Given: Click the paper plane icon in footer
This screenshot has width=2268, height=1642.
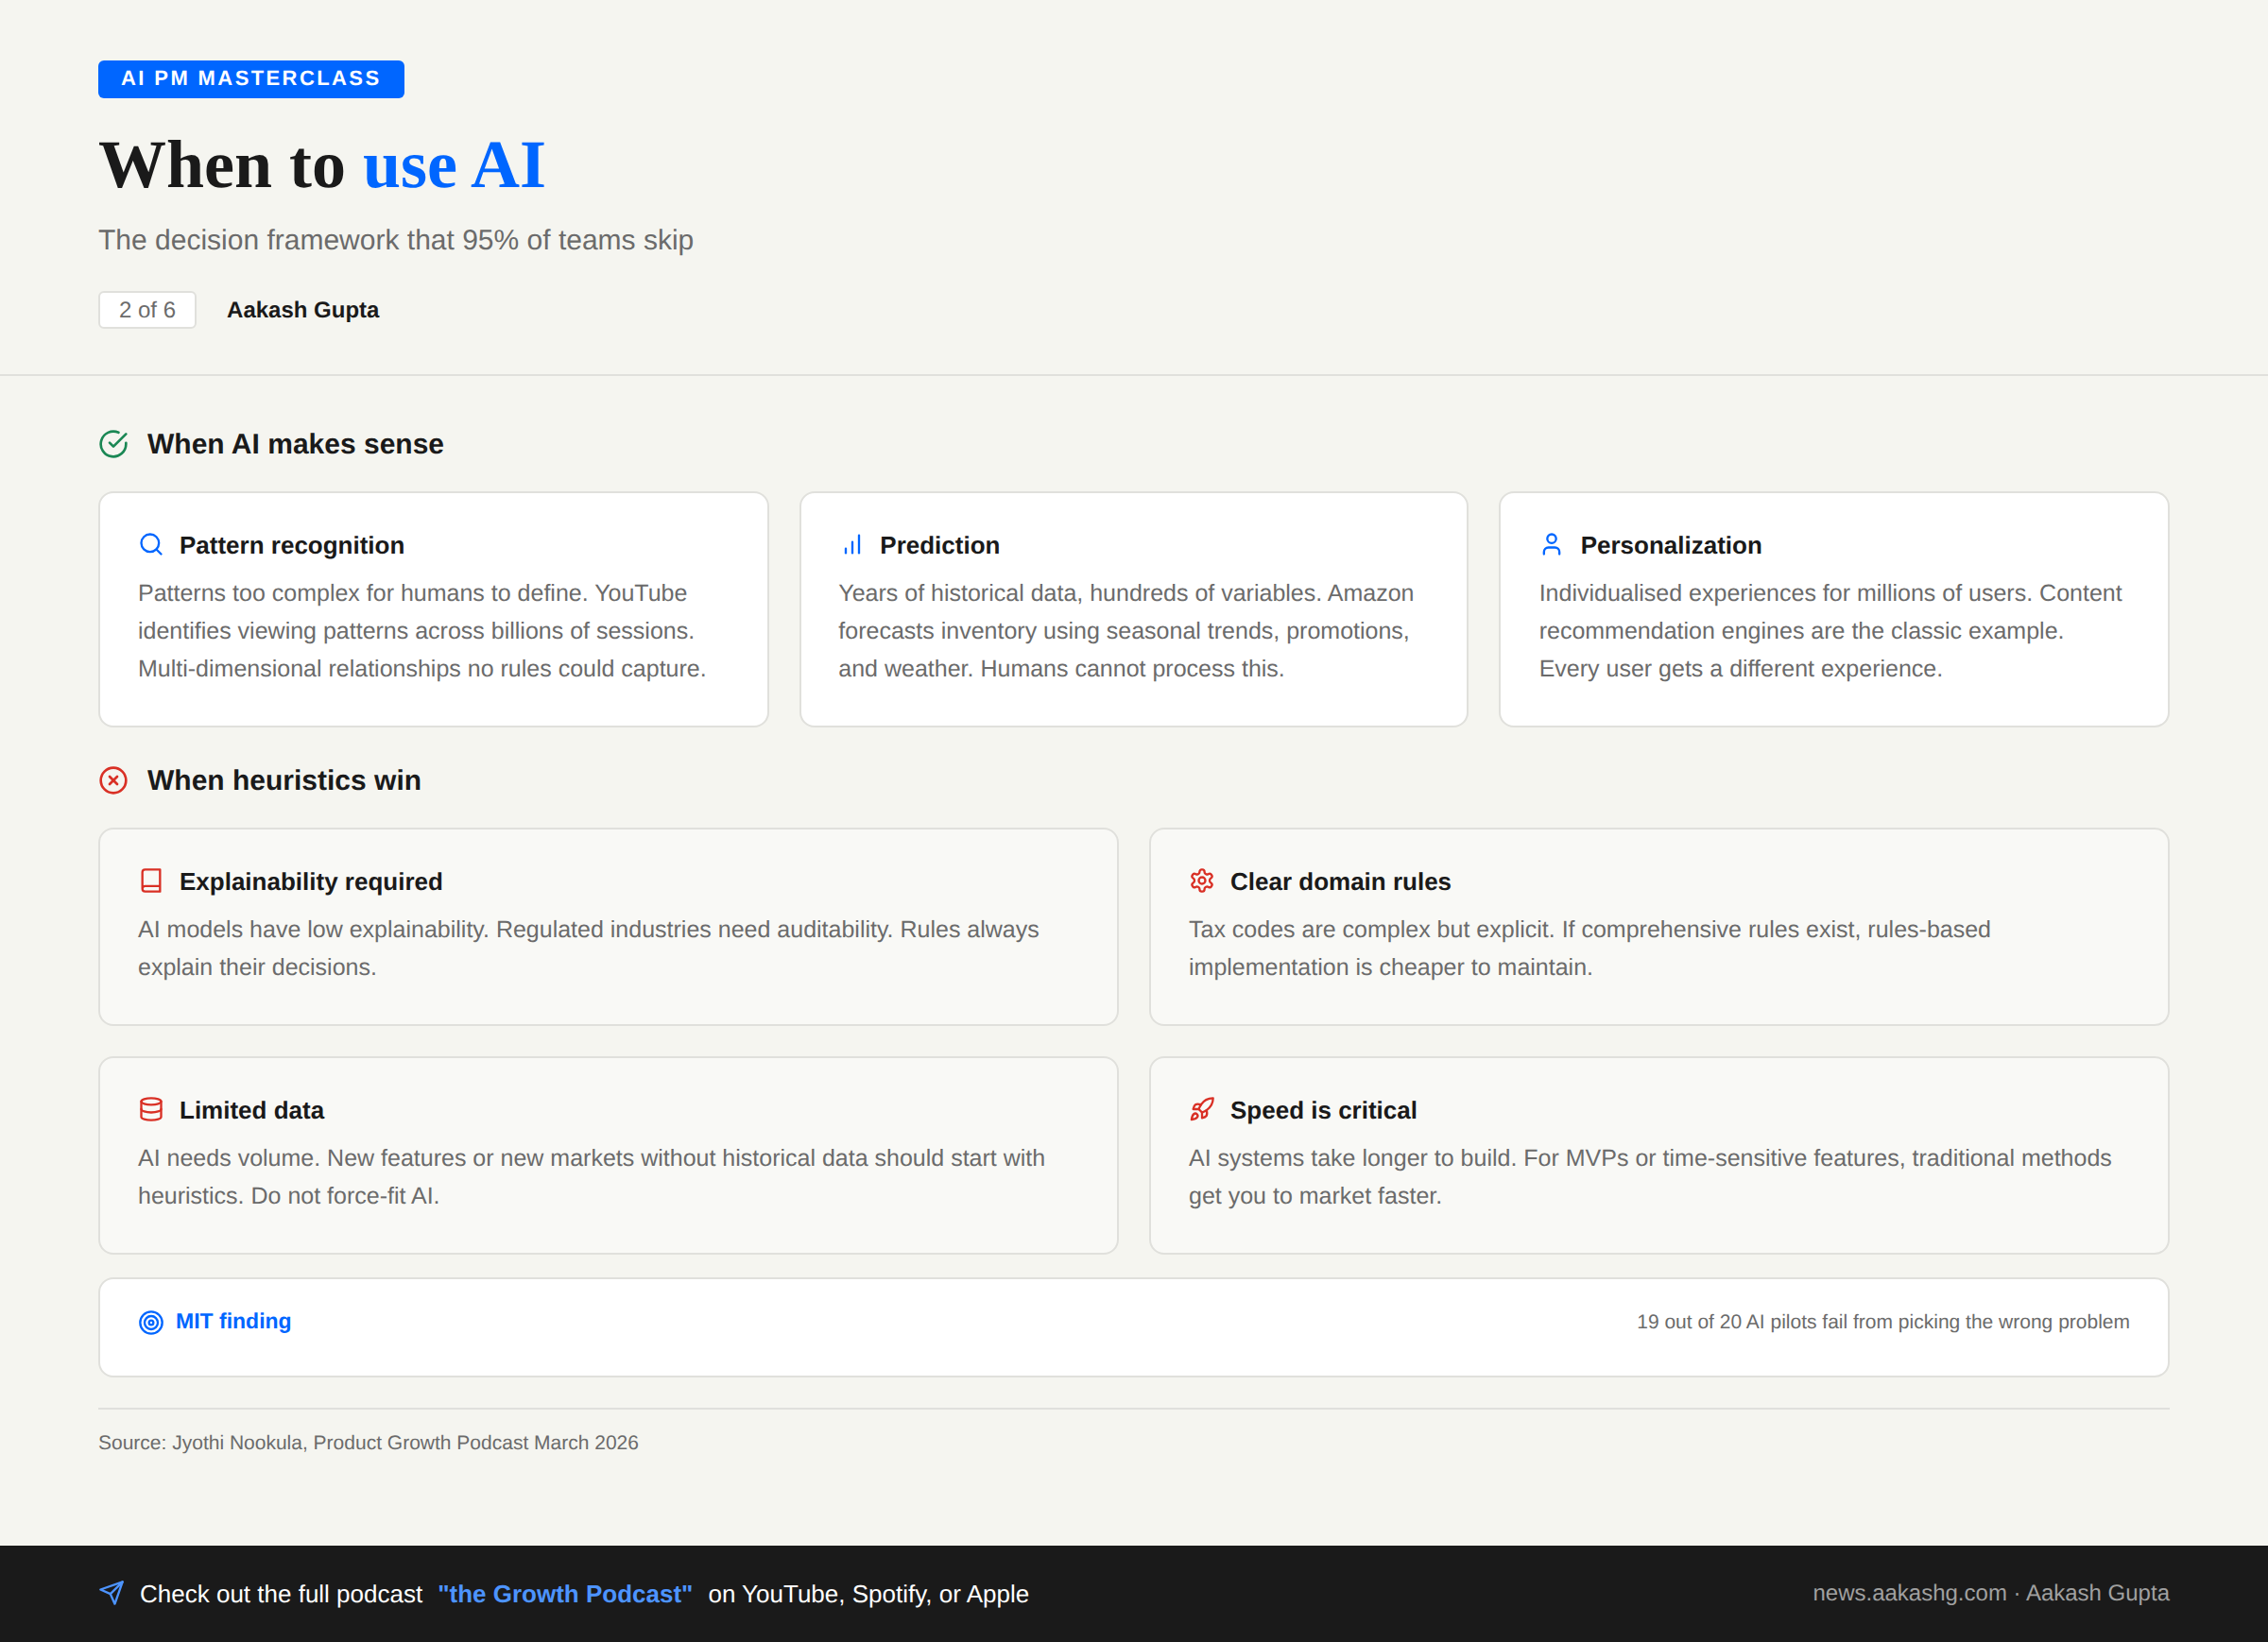Looking at the screenshot, I should click(x=112, y=1593).
